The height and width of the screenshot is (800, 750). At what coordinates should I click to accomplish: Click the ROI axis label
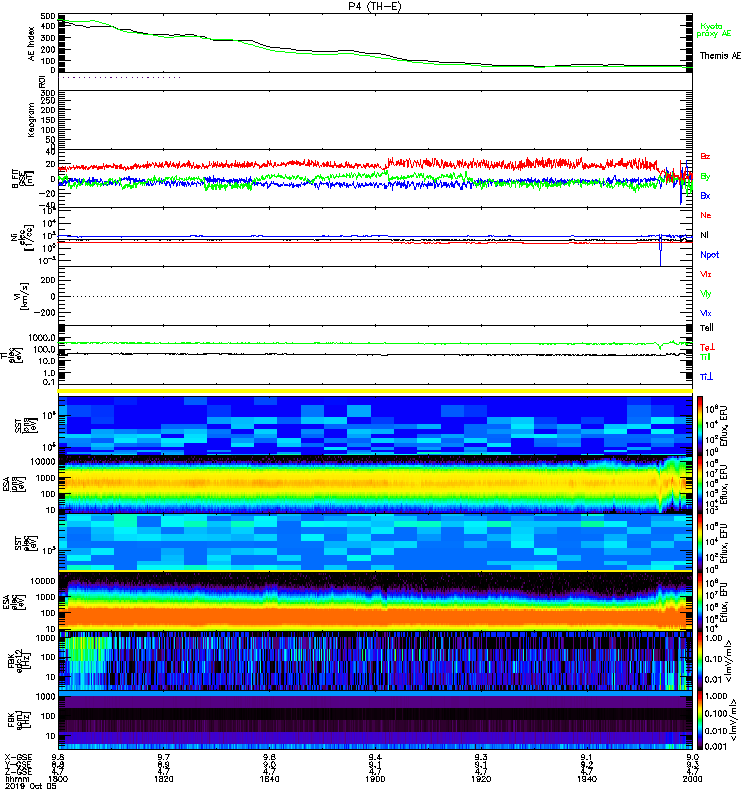point(43,81)
